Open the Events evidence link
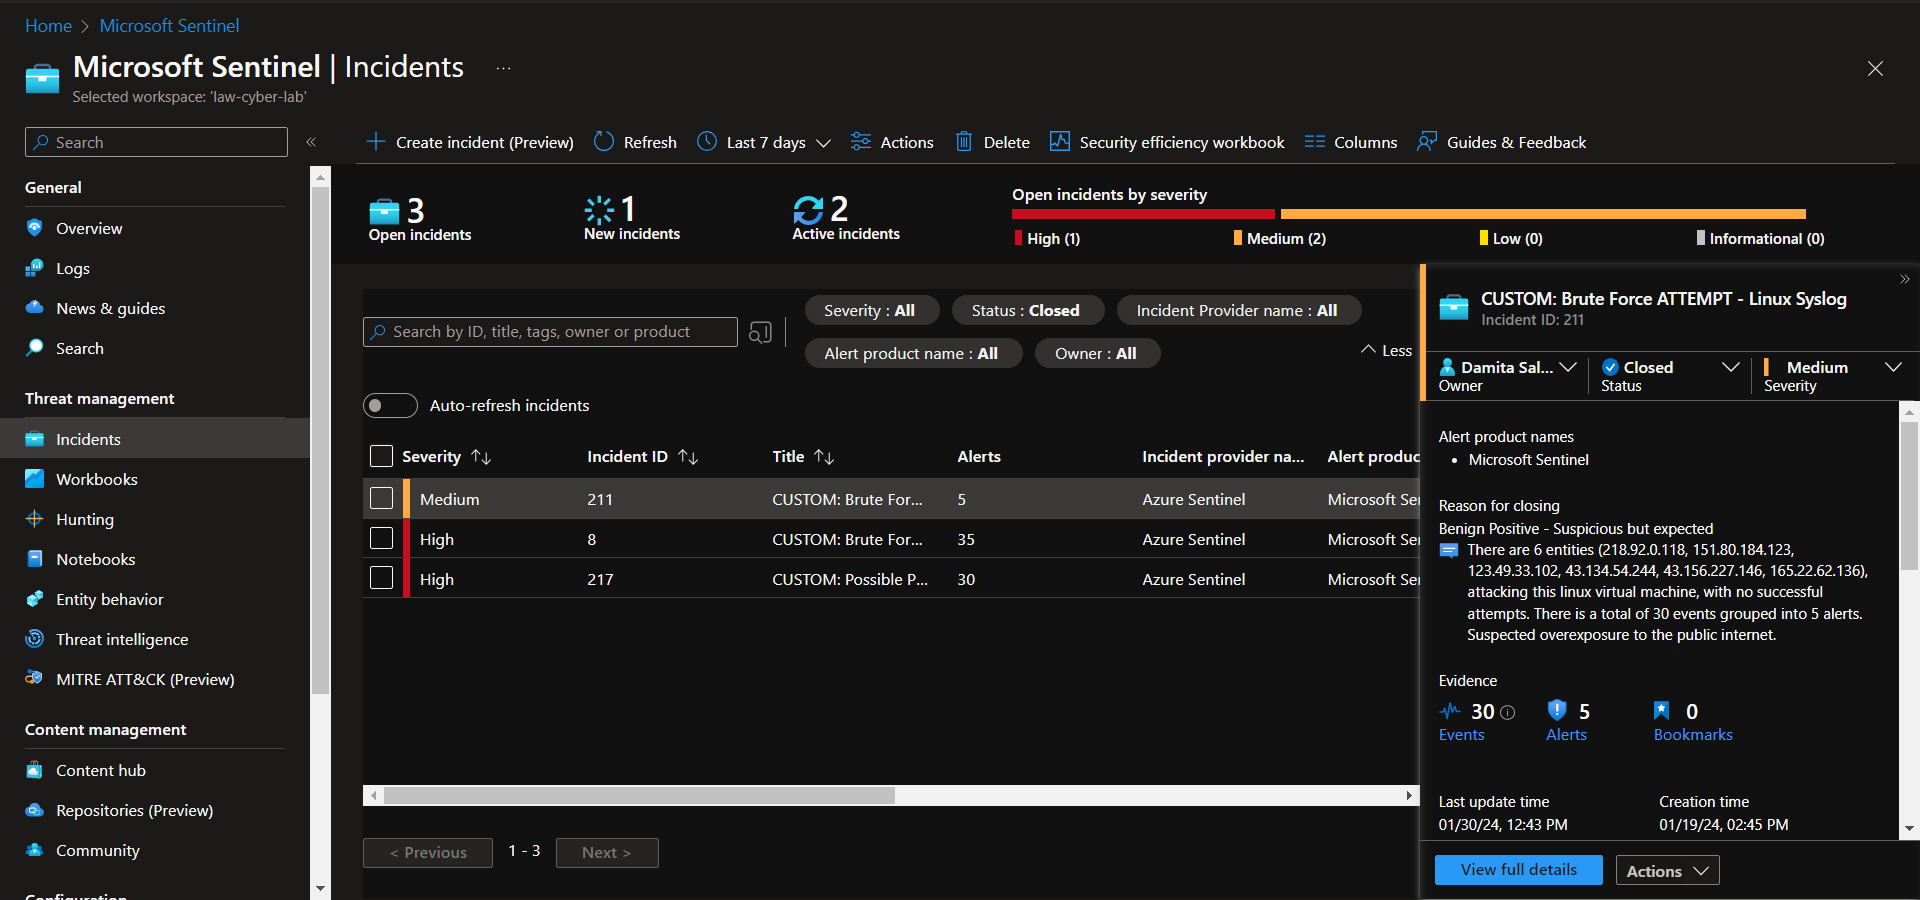The width and height of the screenshot is (1920, 900). 1461,734
